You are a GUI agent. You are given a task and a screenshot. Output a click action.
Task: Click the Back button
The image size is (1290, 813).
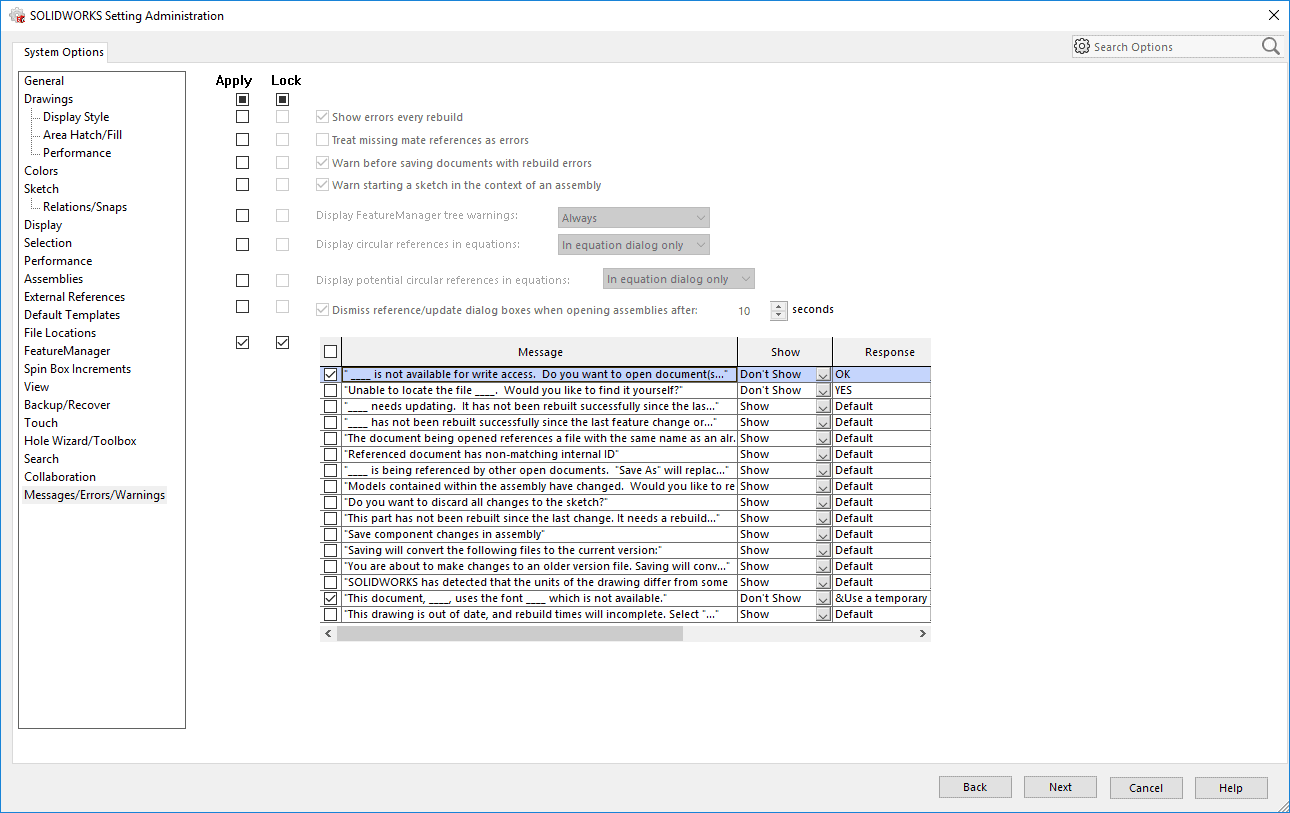click(975, 787)
